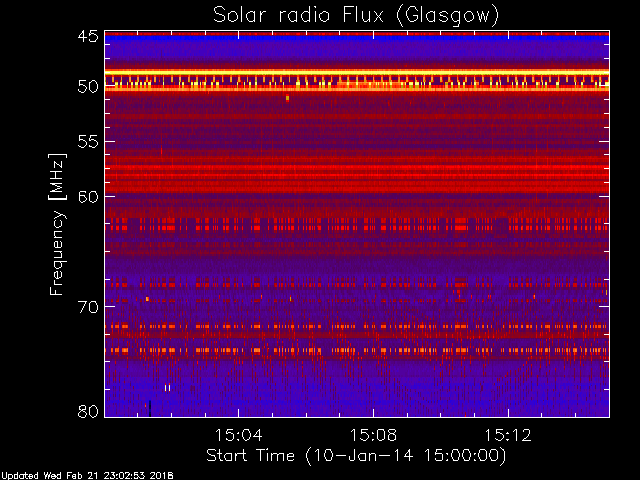The height and width of the screenshot is (480, 640).
Task: Click the 'Updated Wed Feb 21 23:02:53 2018' timestamp
Action: point(87,476)
